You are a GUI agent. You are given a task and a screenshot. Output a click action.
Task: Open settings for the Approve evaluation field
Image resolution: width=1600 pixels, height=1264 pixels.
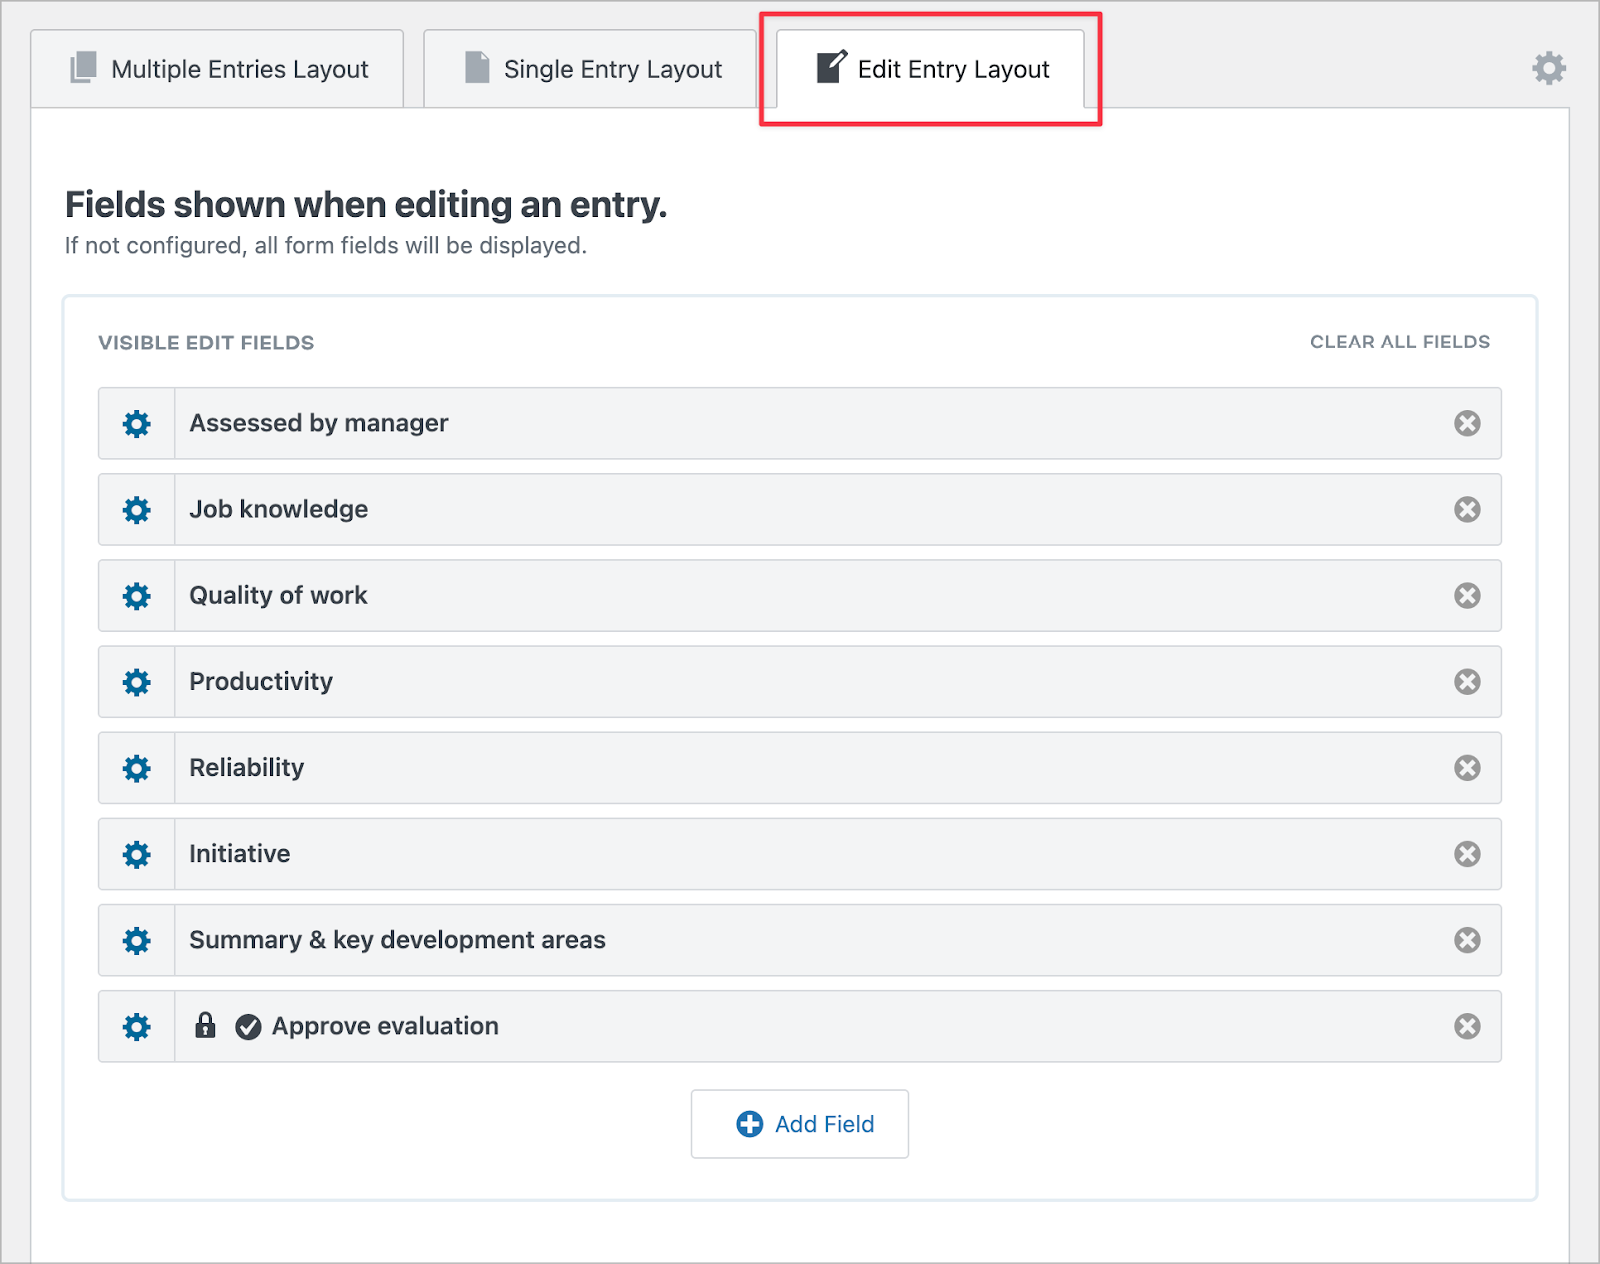click(136, 1026)
